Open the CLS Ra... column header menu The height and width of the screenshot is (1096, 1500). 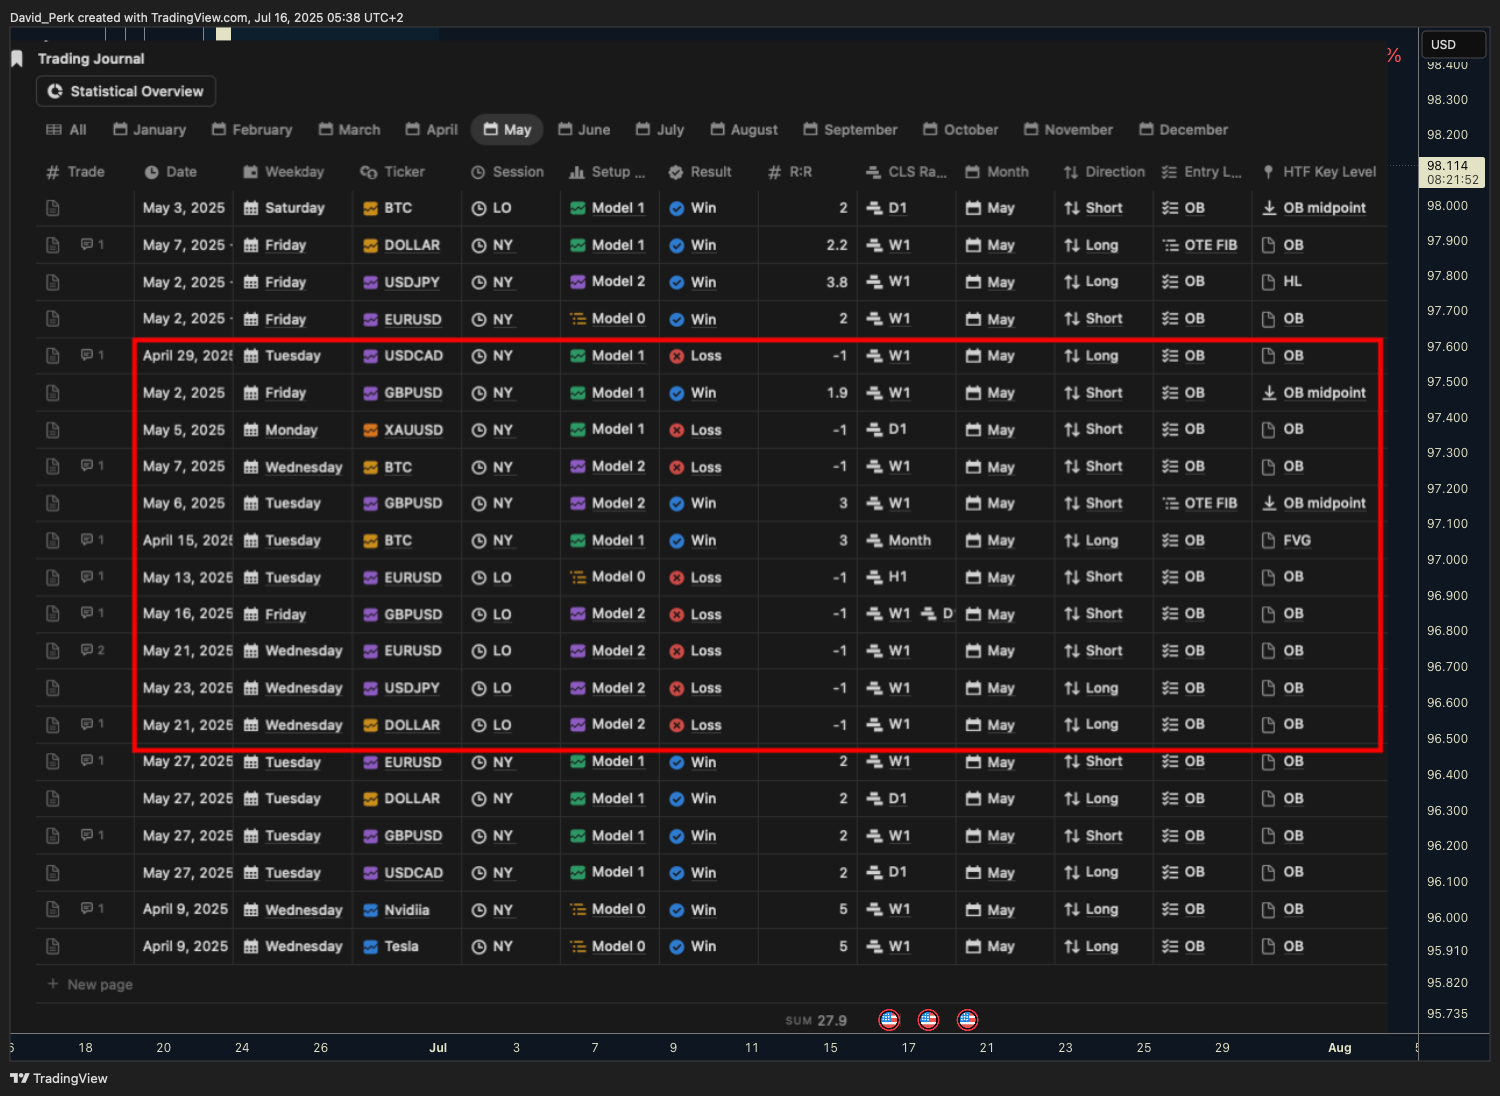(x=906, y=172)
